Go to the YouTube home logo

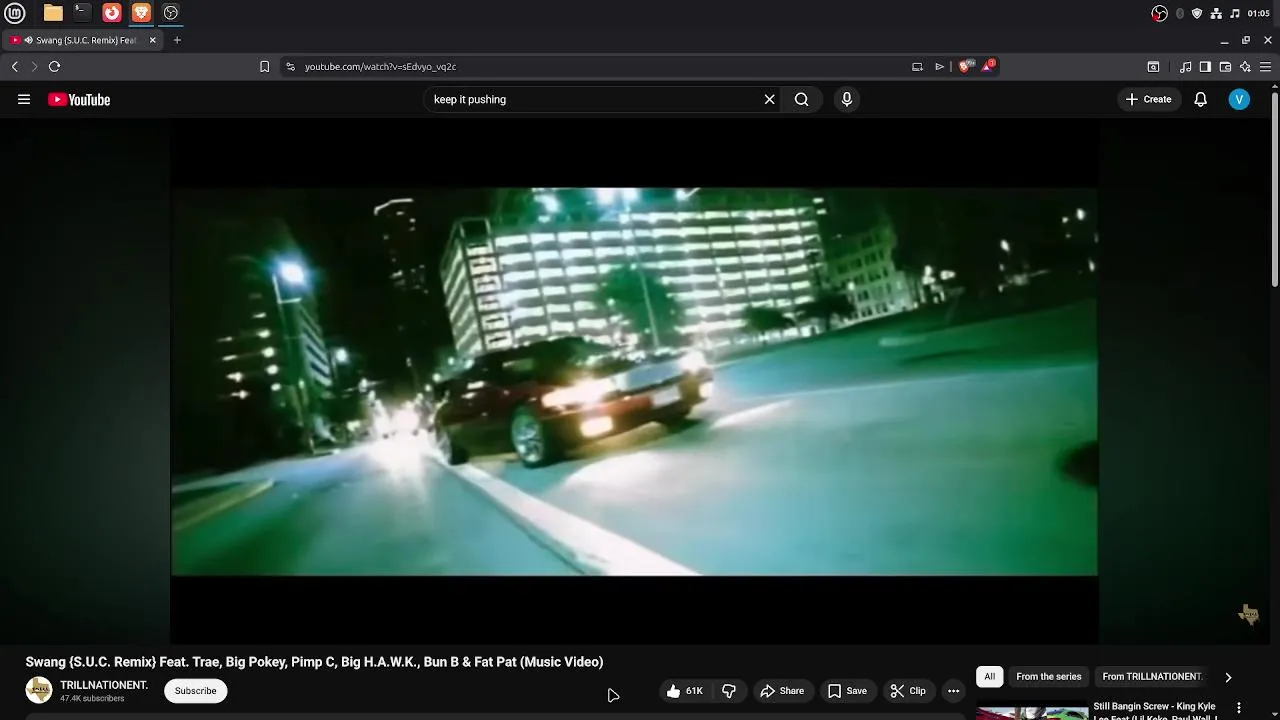79,99
